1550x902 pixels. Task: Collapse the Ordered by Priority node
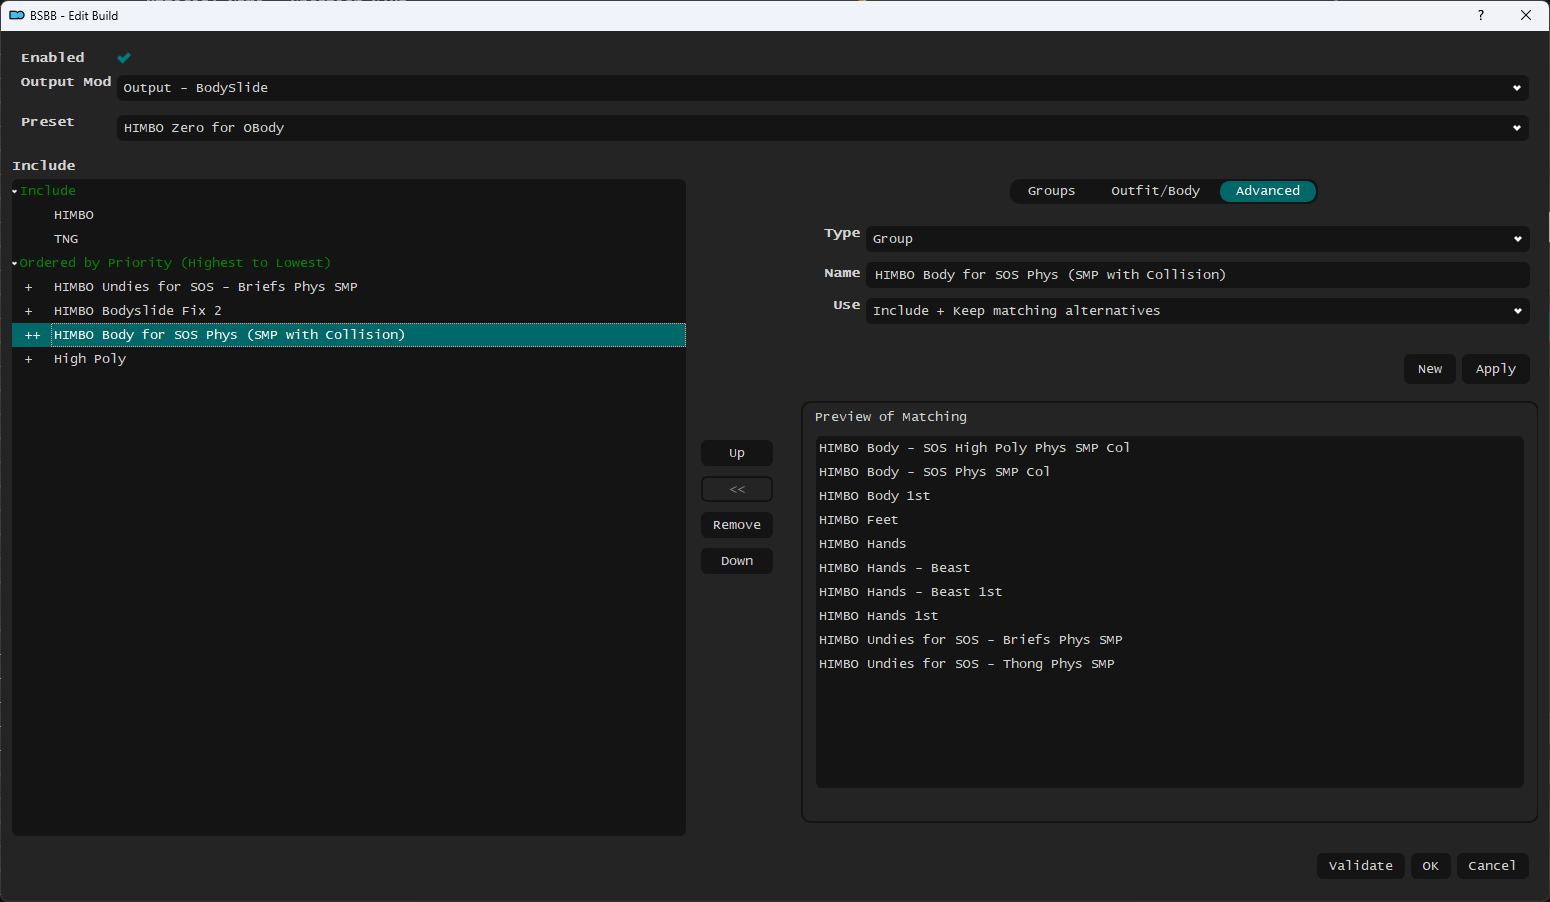(x=15, y=263)
